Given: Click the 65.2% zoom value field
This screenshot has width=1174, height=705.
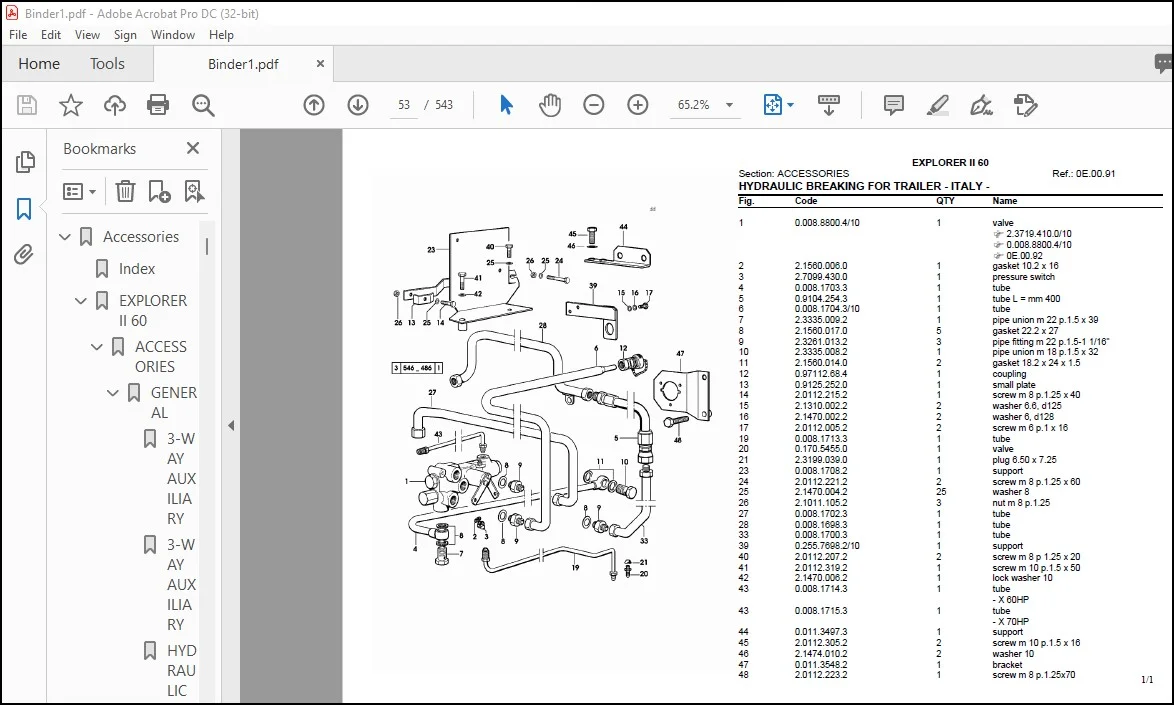Looking at the screenshot, I should 693,105.
